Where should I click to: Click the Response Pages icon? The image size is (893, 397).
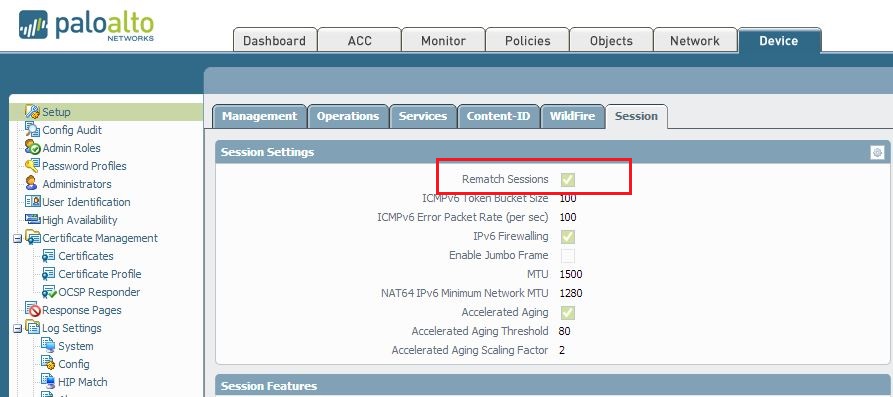coord(32,310)
